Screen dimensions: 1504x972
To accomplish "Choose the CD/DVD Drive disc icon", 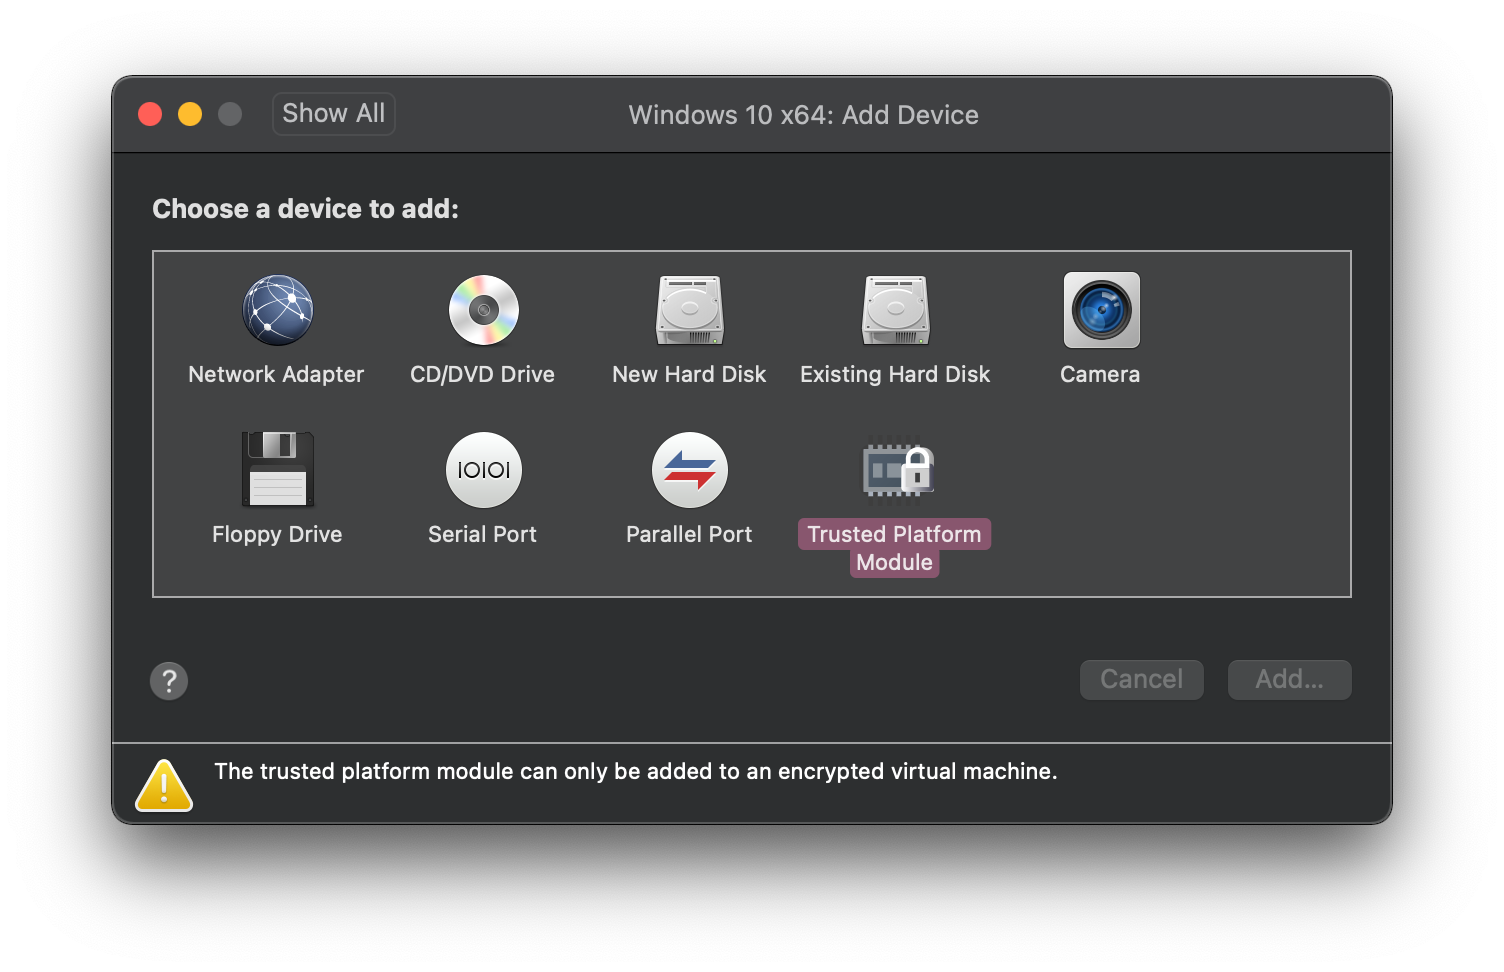I will [484, 310].
